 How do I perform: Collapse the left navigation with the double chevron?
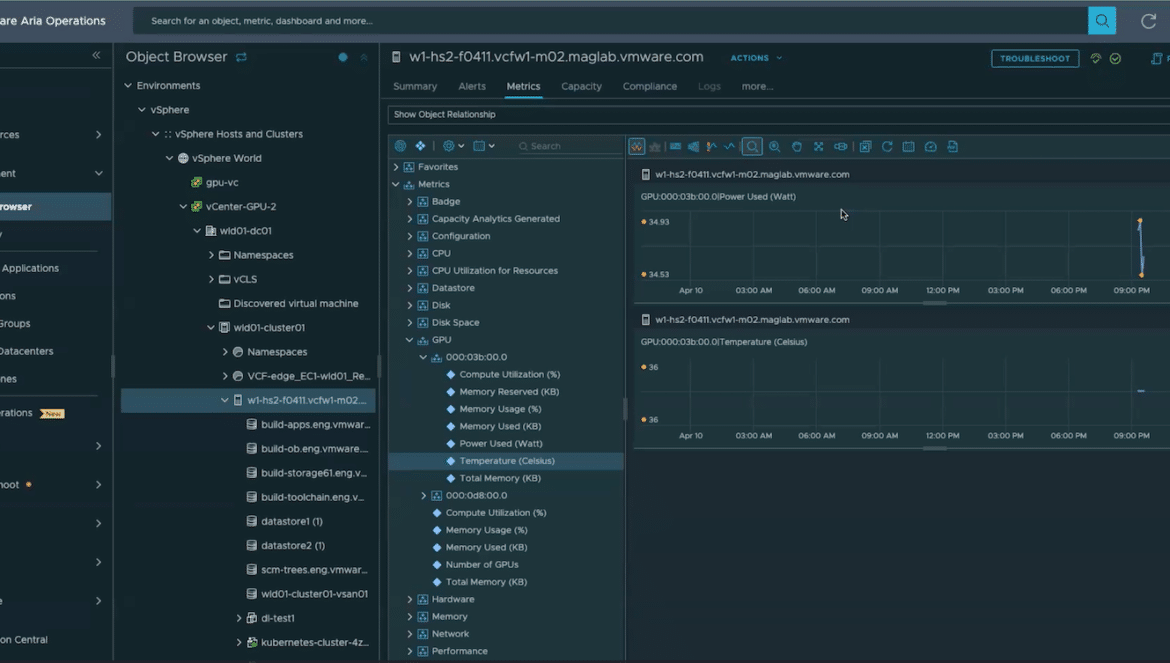(96, 55)
